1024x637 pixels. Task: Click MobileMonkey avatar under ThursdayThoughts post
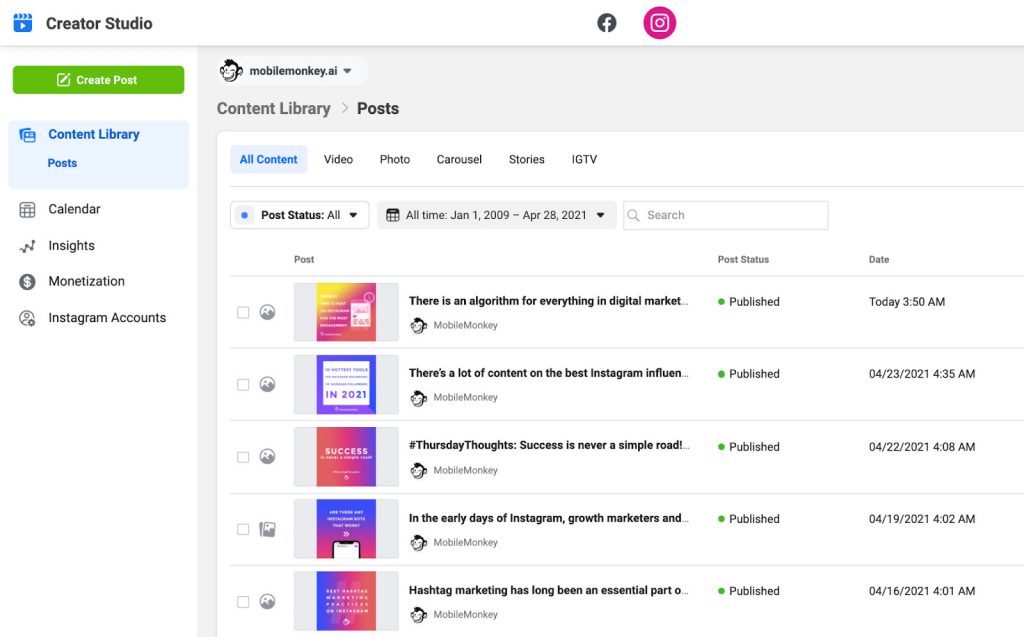(419, 470)
